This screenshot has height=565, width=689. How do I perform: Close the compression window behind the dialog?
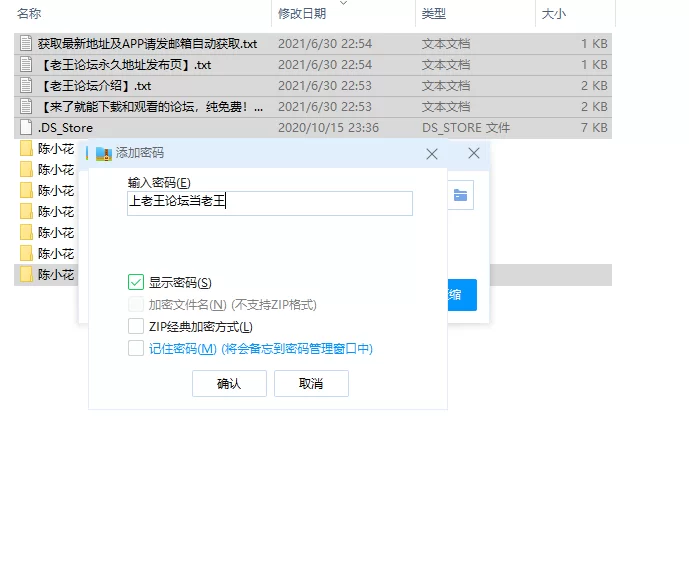[x=474, y=153]
